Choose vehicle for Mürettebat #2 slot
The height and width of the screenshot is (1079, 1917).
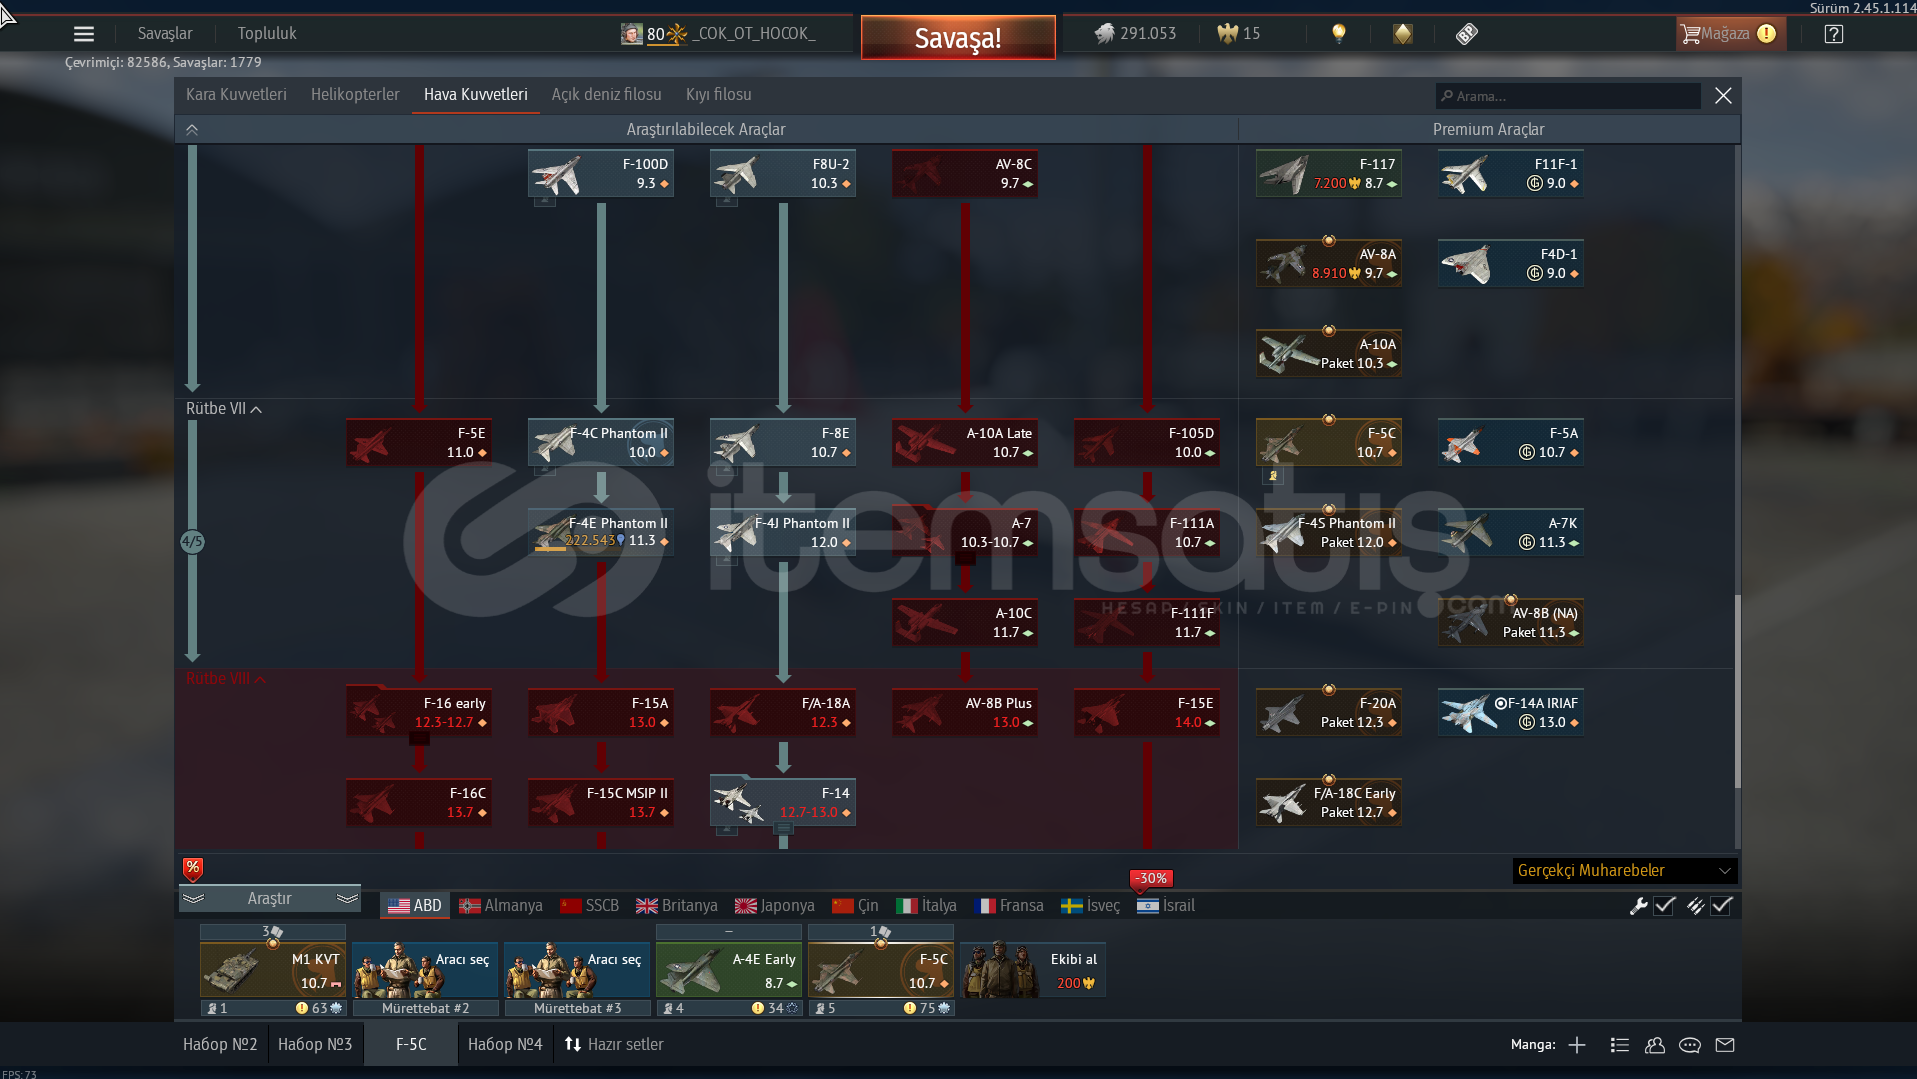425,970
